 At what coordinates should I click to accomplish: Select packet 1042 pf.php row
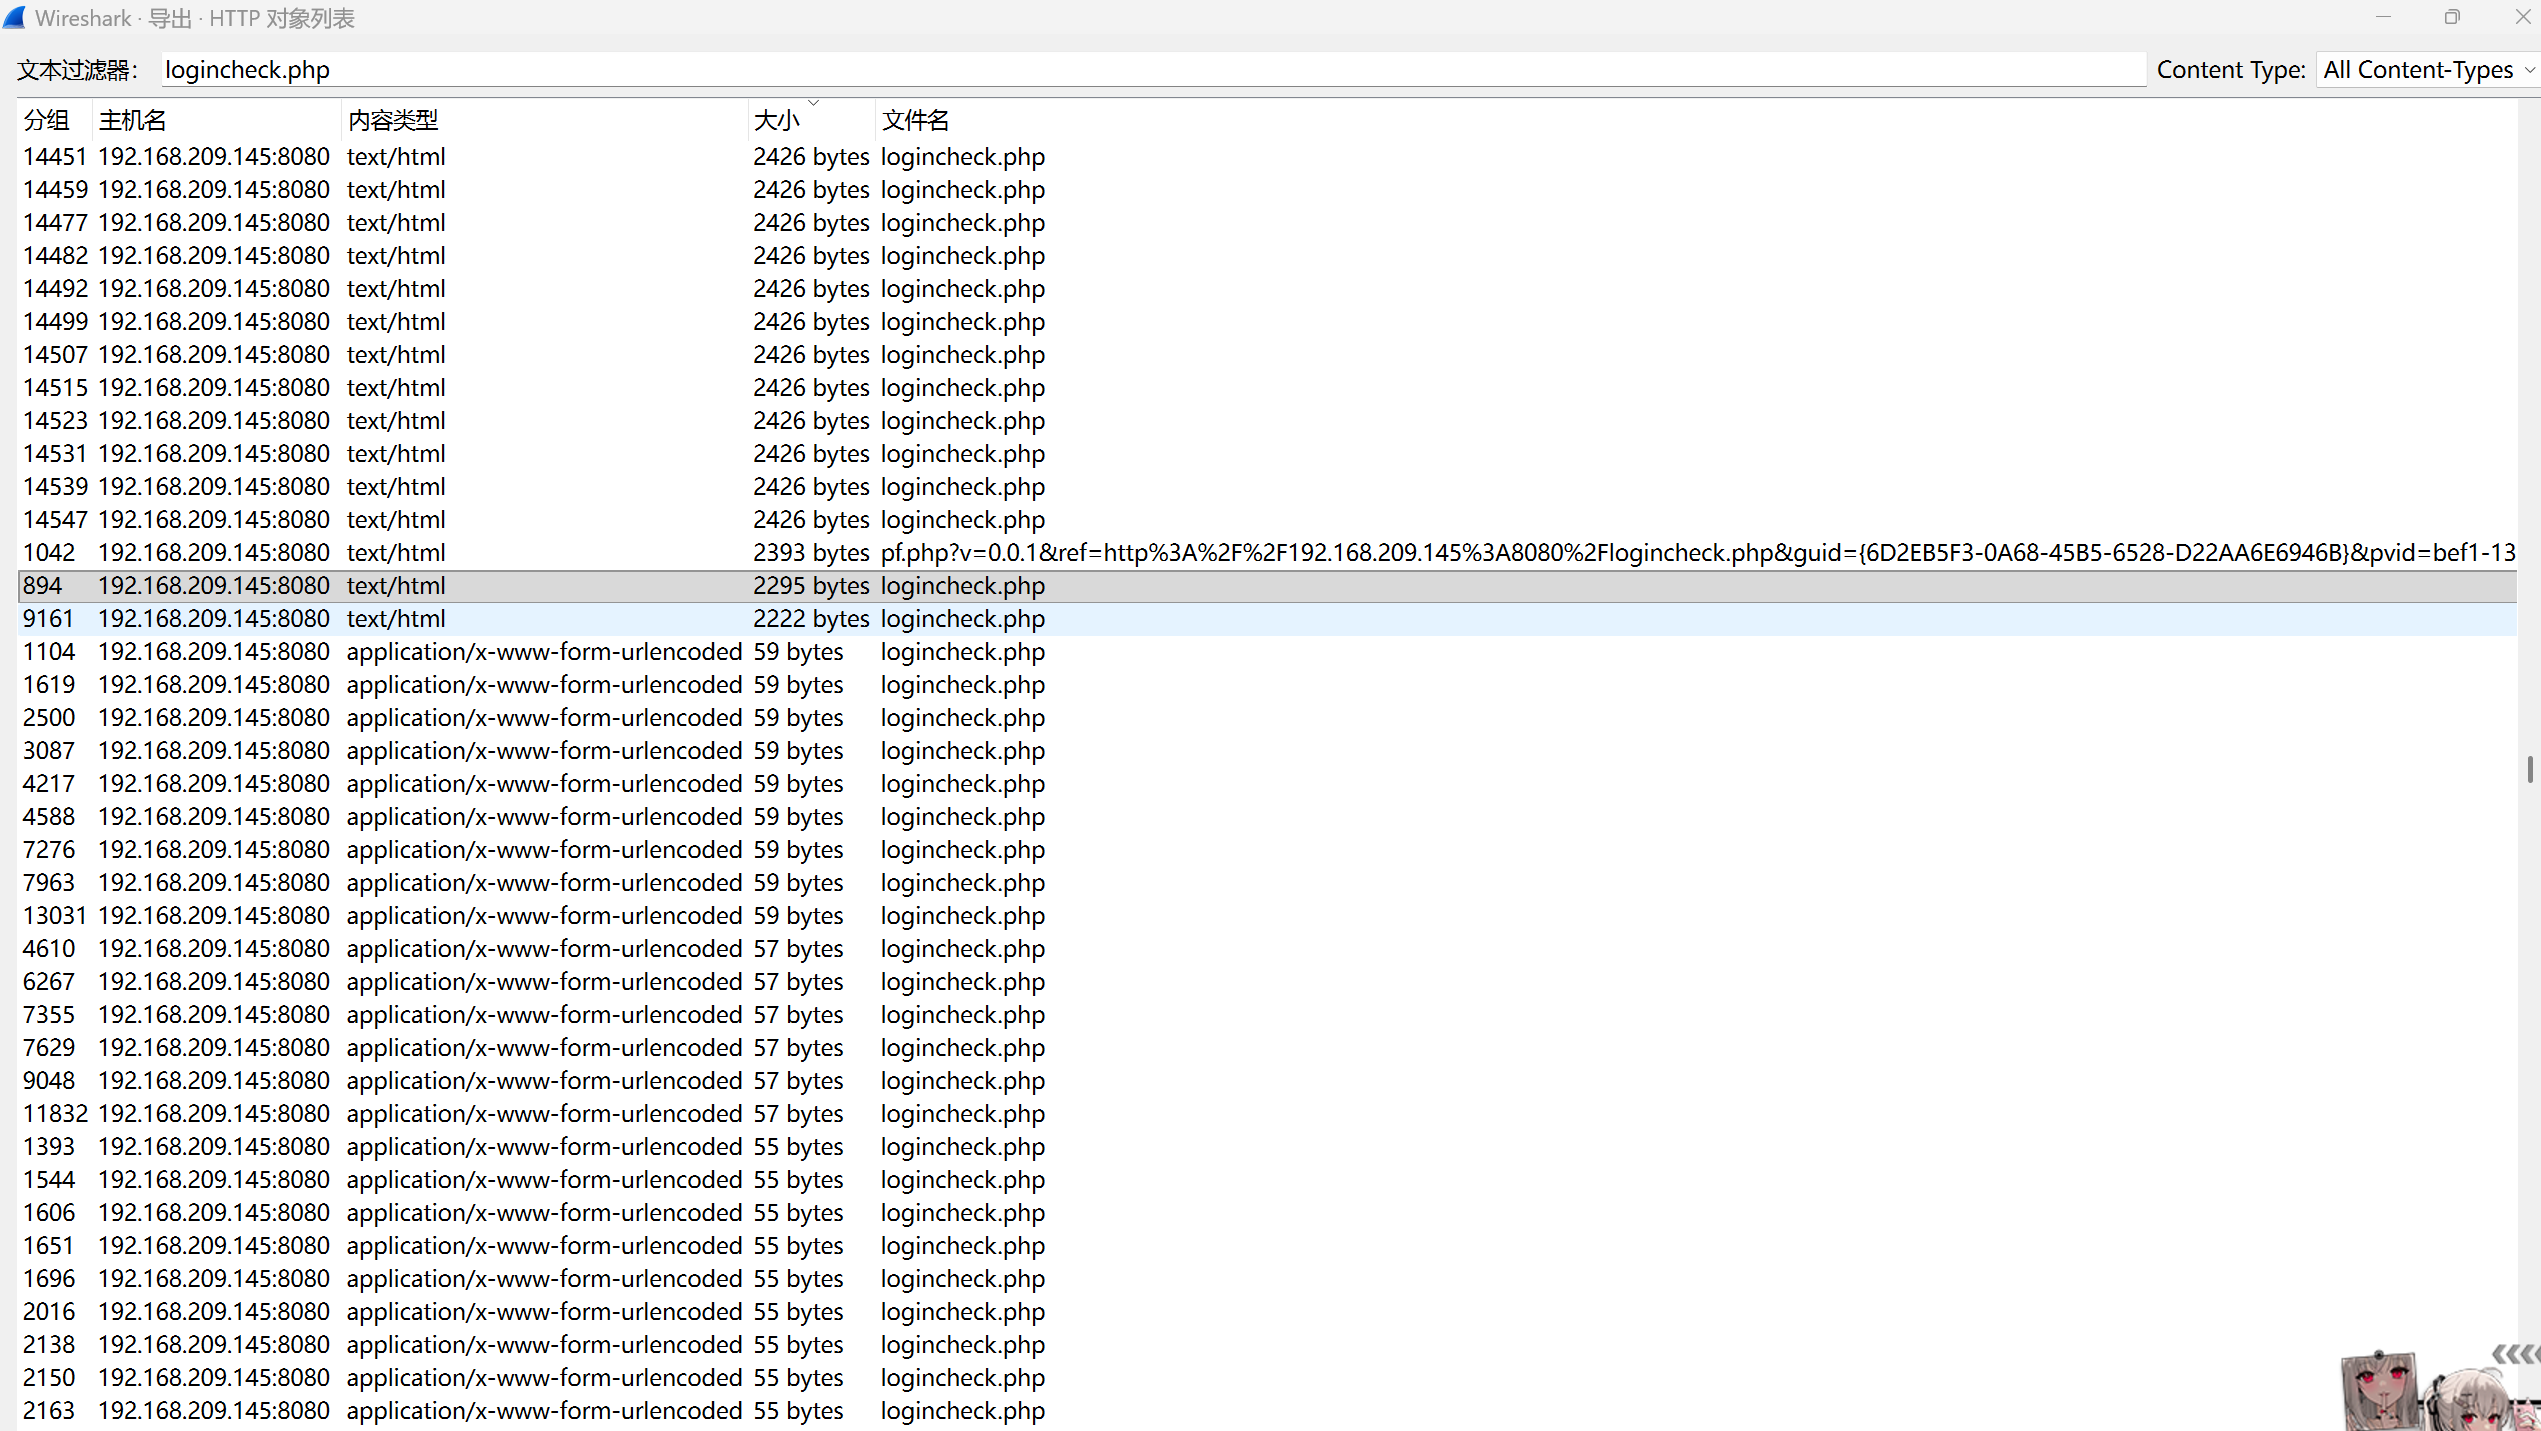pyautogui.click(x=600, y=553)
